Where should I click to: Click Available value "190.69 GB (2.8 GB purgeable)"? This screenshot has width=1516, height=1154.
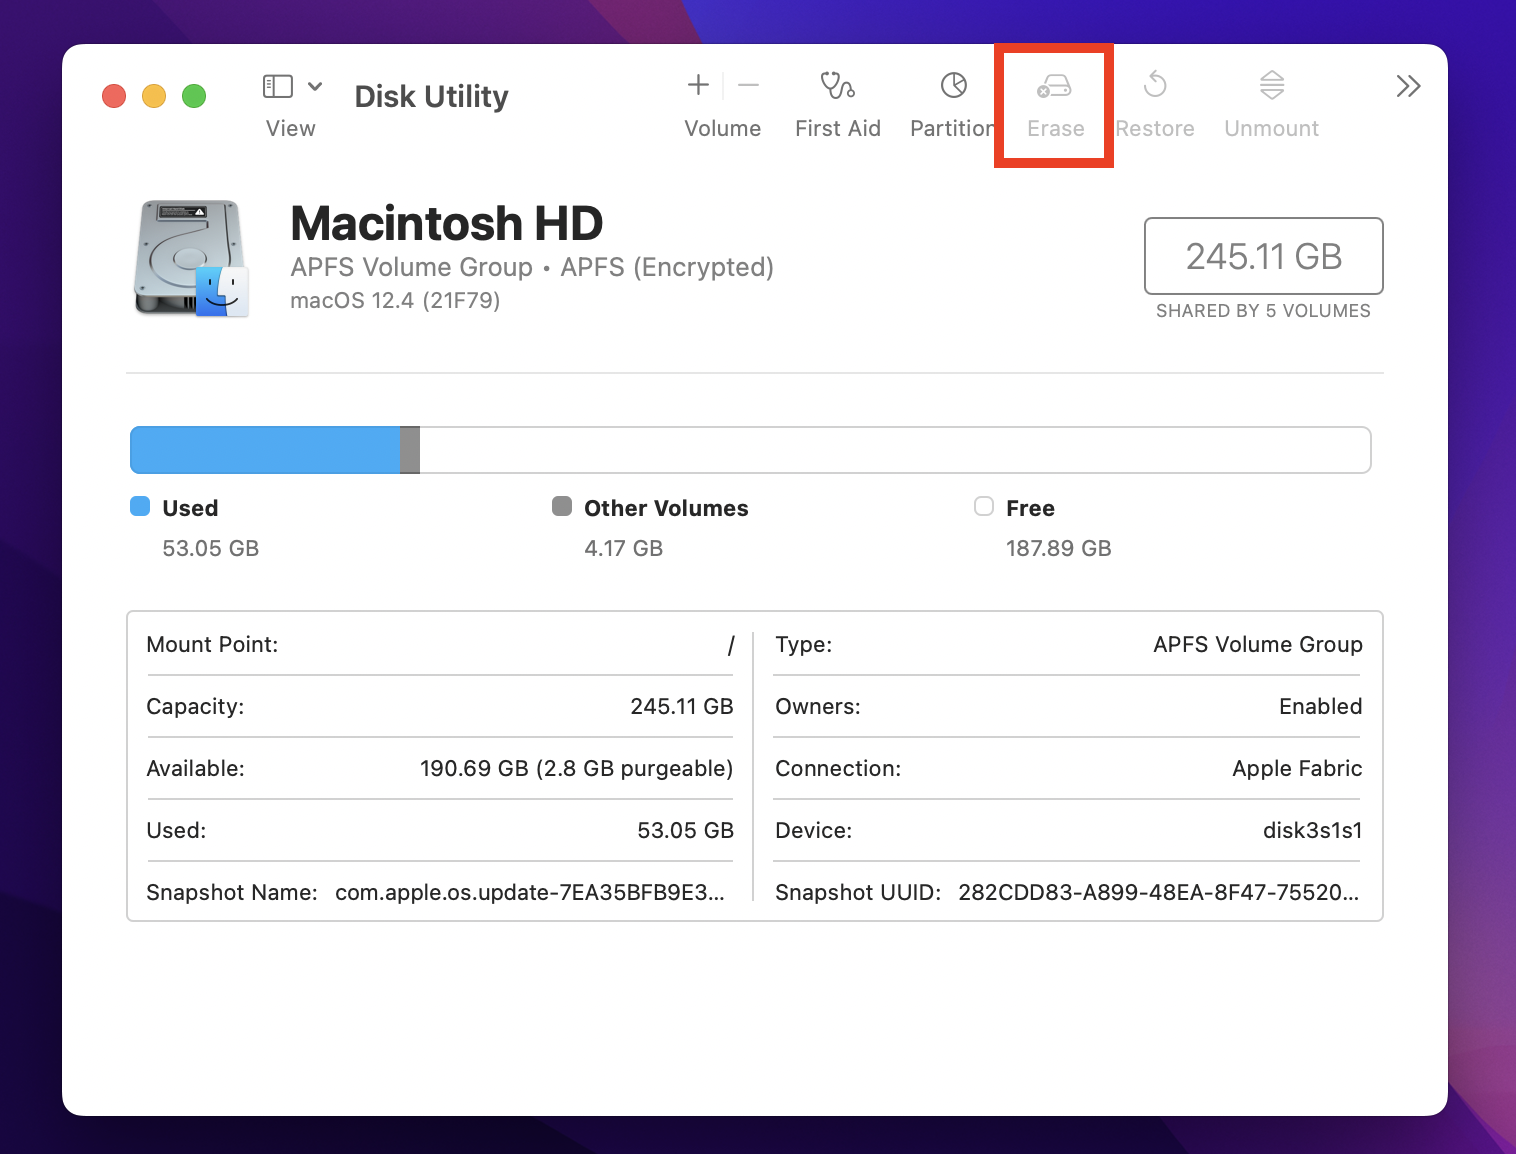pyautogui.click(x=576, y=769)
